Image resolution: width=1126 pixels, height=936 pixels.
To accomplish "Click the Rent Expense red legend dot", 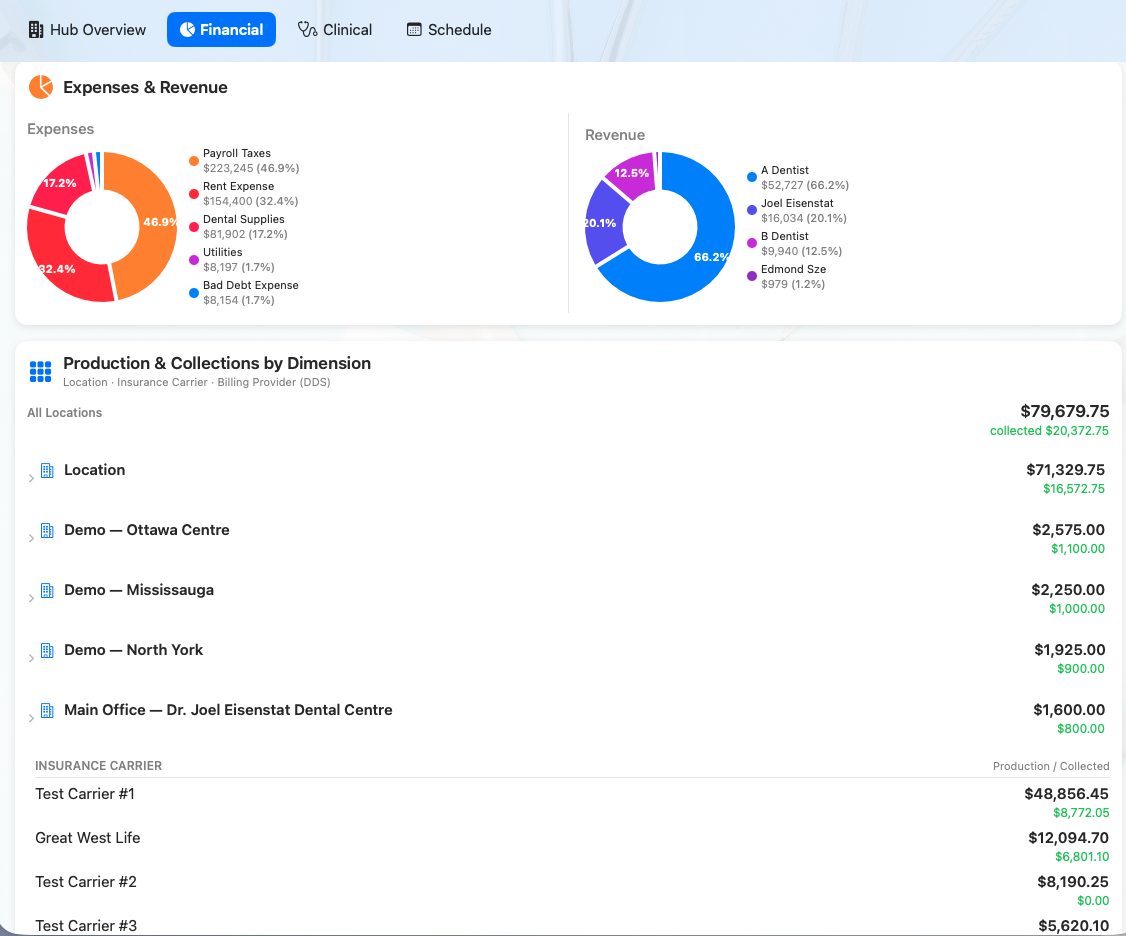I will [194, 194].
